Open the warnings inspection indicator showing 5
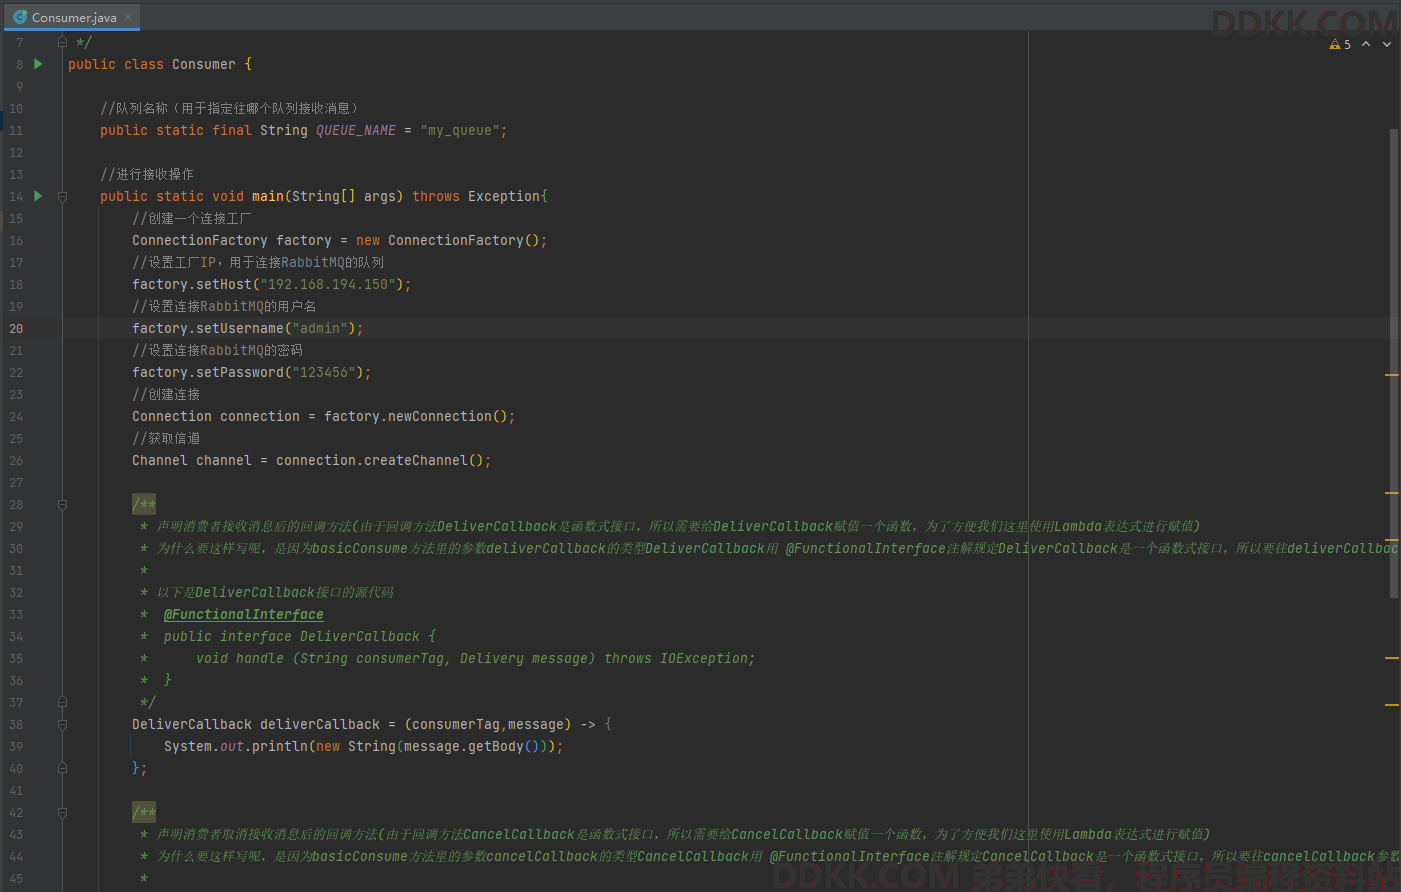 pos(1340,44)
